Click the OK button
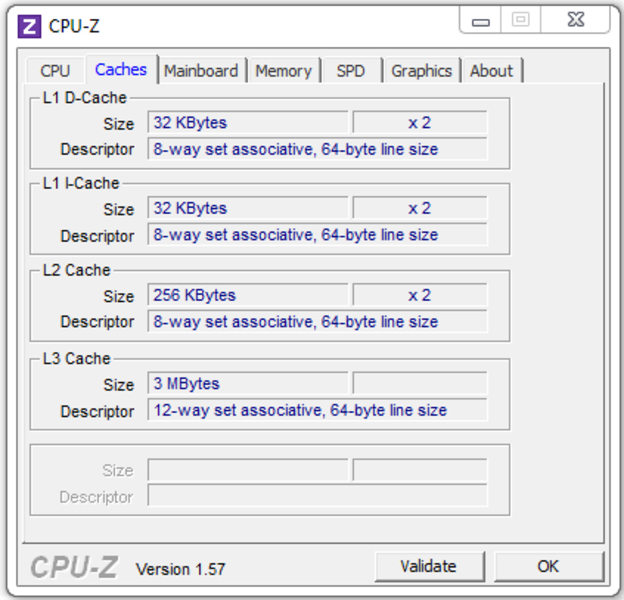624x600 pixels. [x=549, y=567]
